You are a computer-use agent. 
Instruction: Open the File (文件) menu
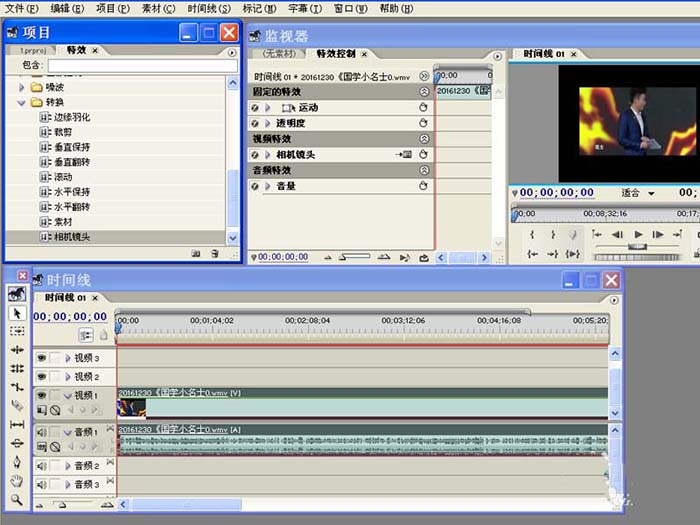tap(21, 8)
